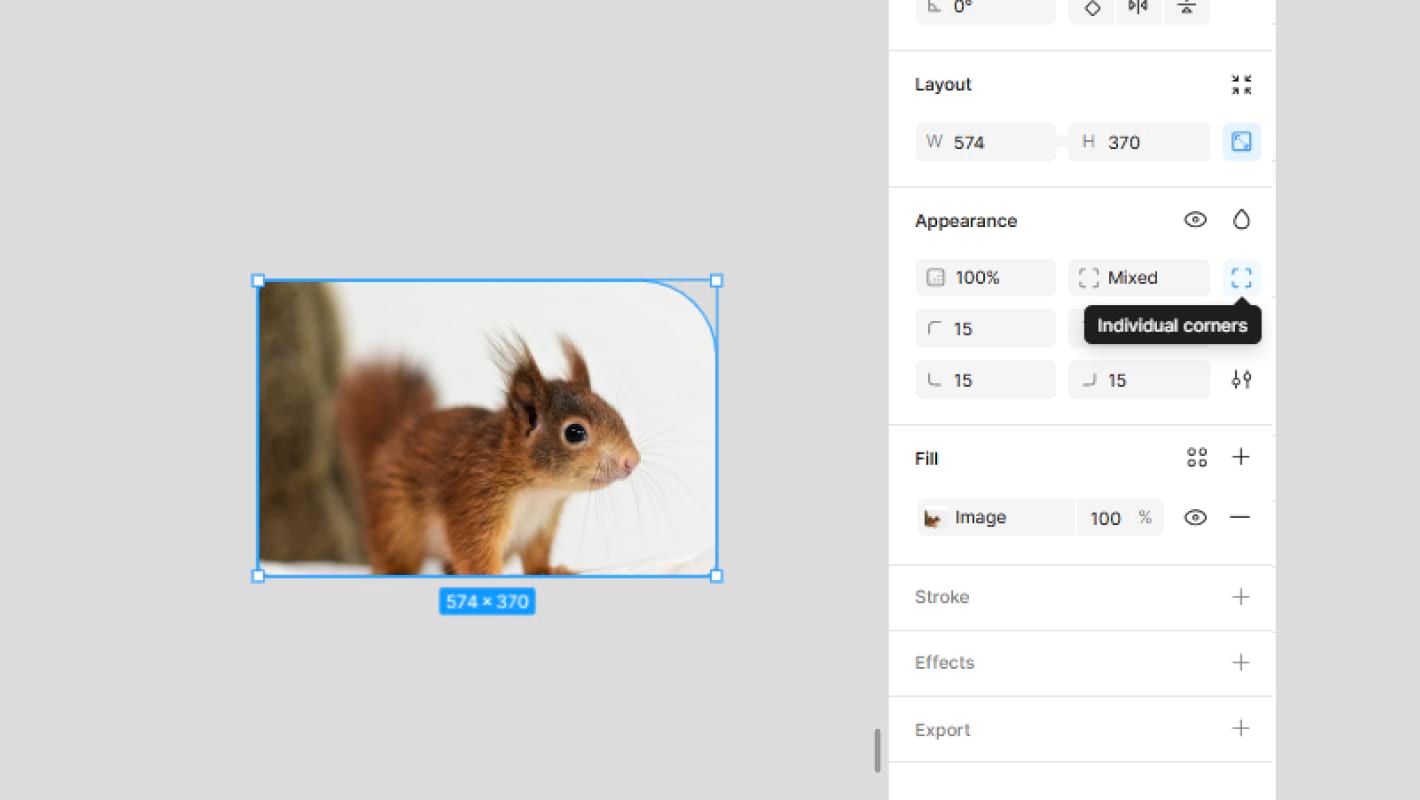Add a new fill with the plus icon
1420x800 pixels.
tap(1241, 457)
